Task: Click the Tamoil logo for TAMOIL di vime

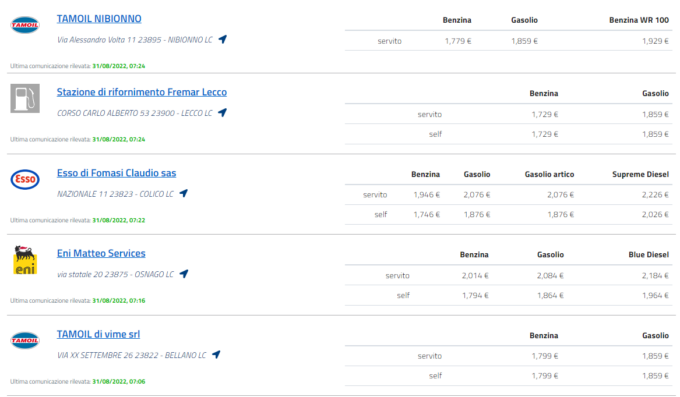Action: [x=25, y=340]
